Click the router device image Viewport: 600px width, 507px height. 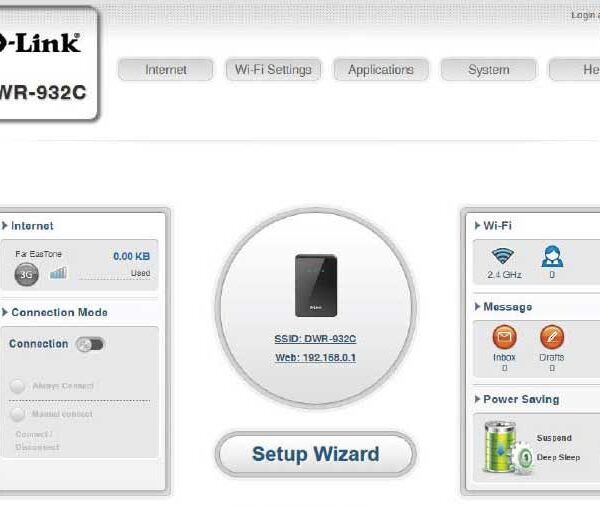coord(316,285)
